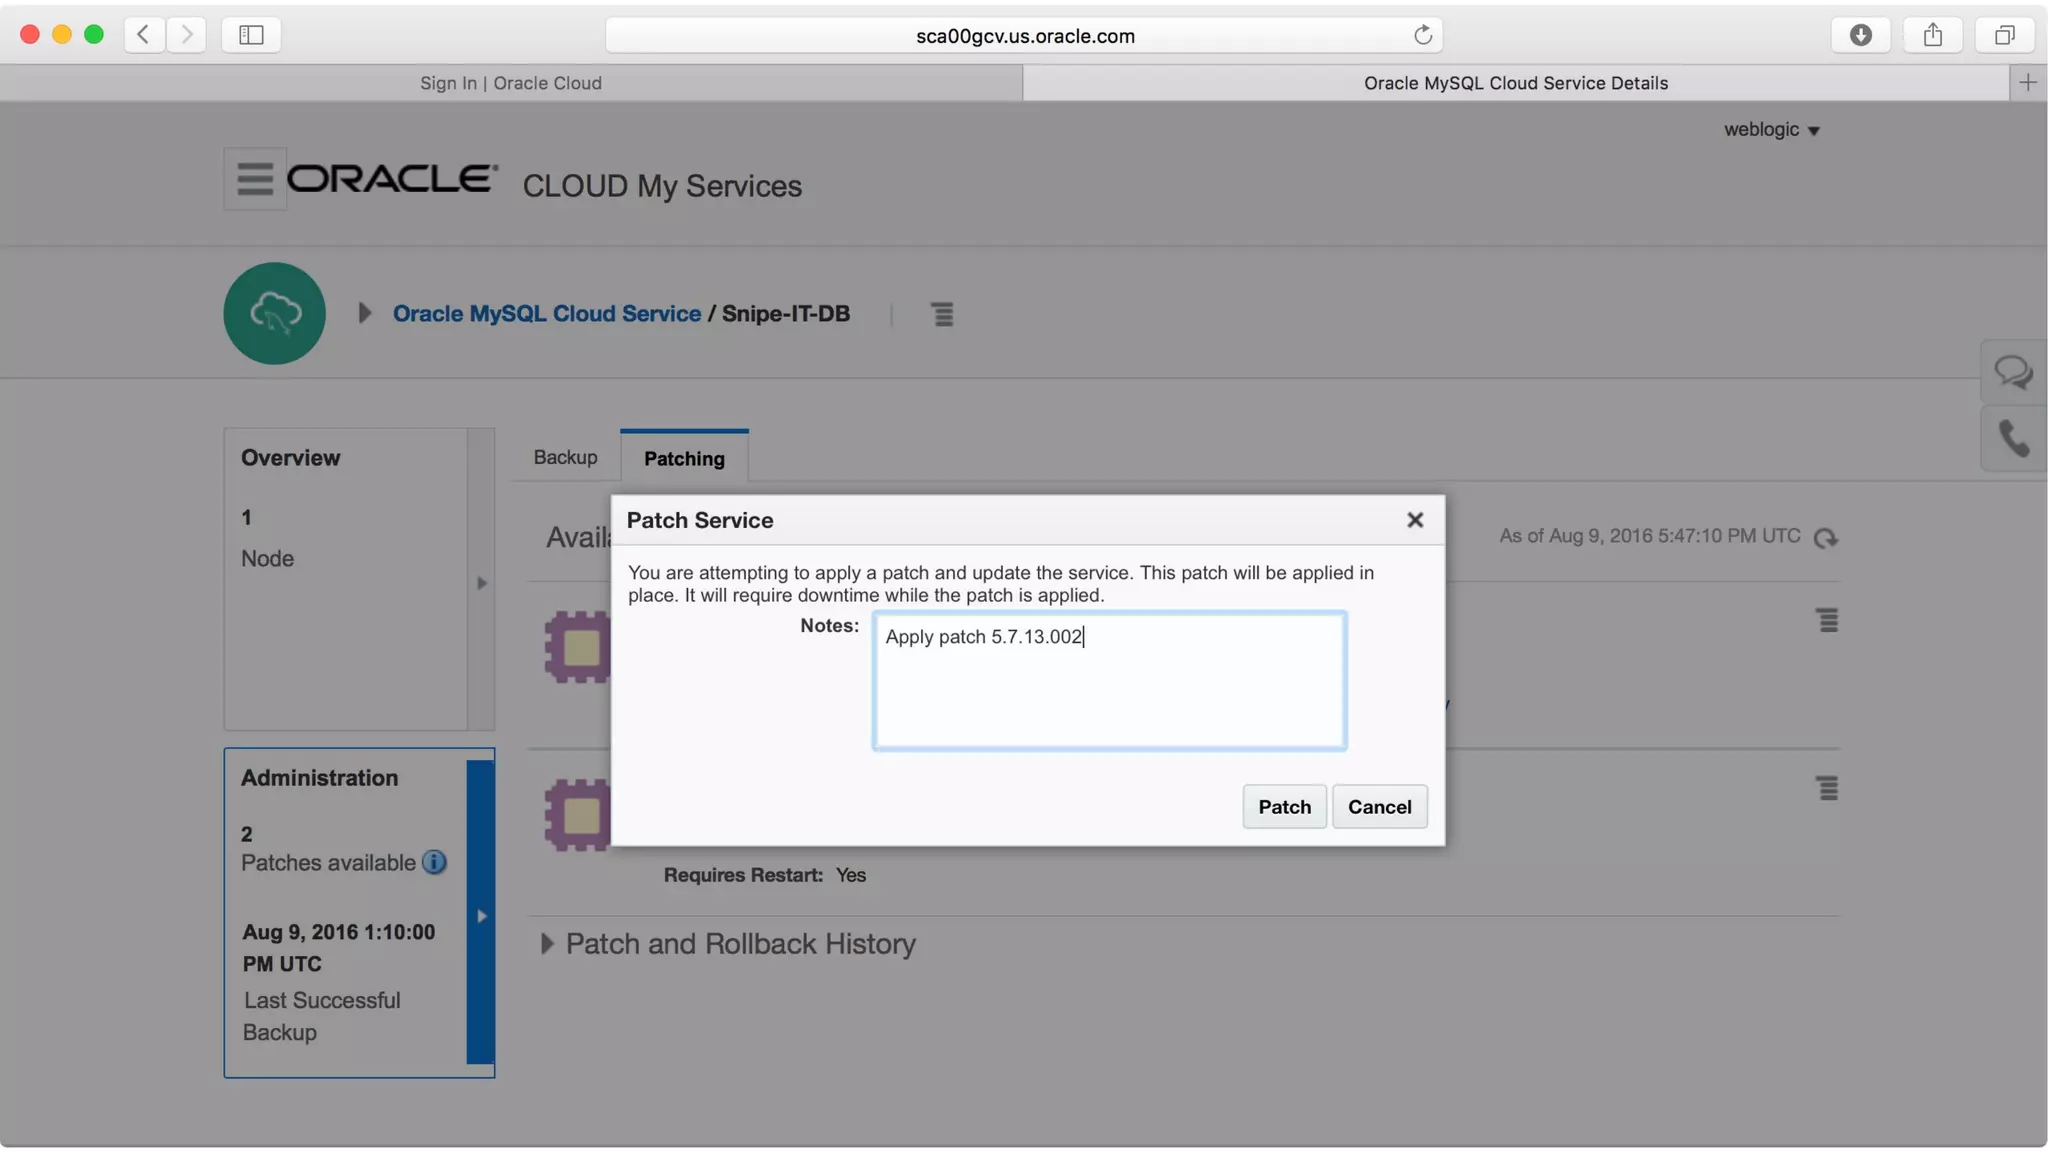Viewport: 2048px width, 1152px height.
Task: Cancel the Patch Service dialog
Action: 1379,806
